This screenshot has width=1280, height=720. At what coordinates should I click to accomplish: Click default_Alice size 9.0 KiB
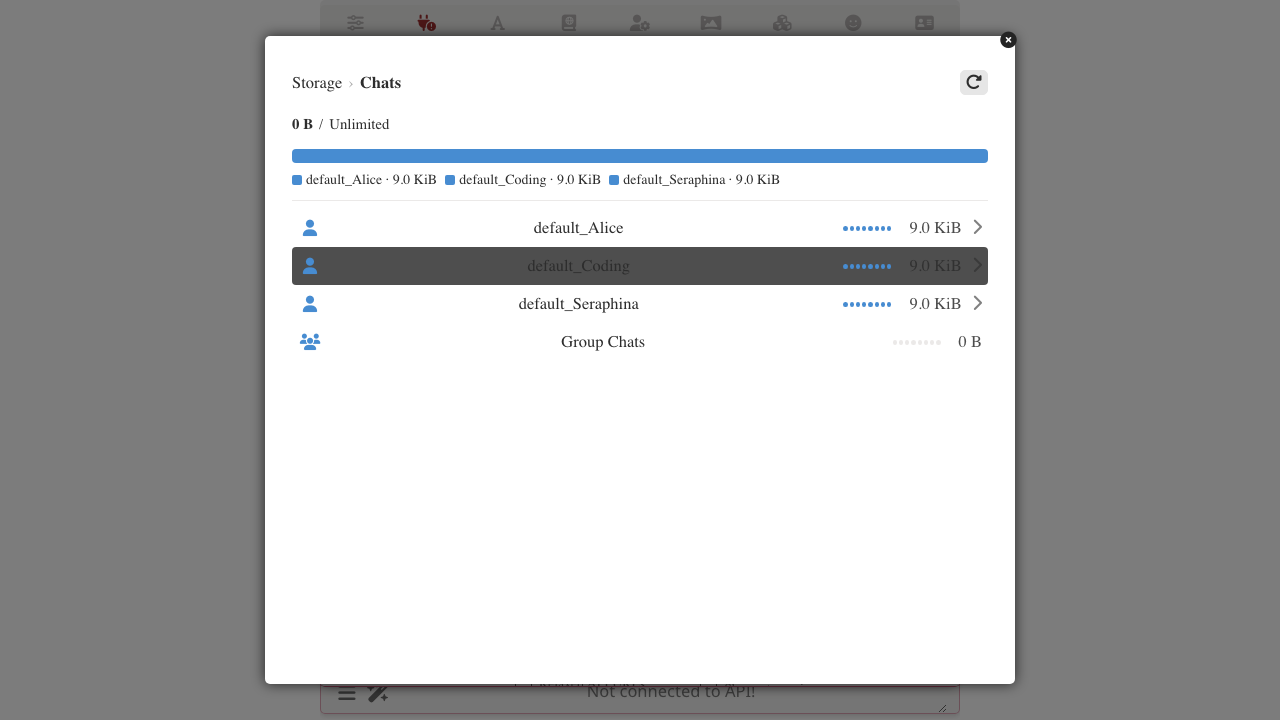tap(935, 228)
